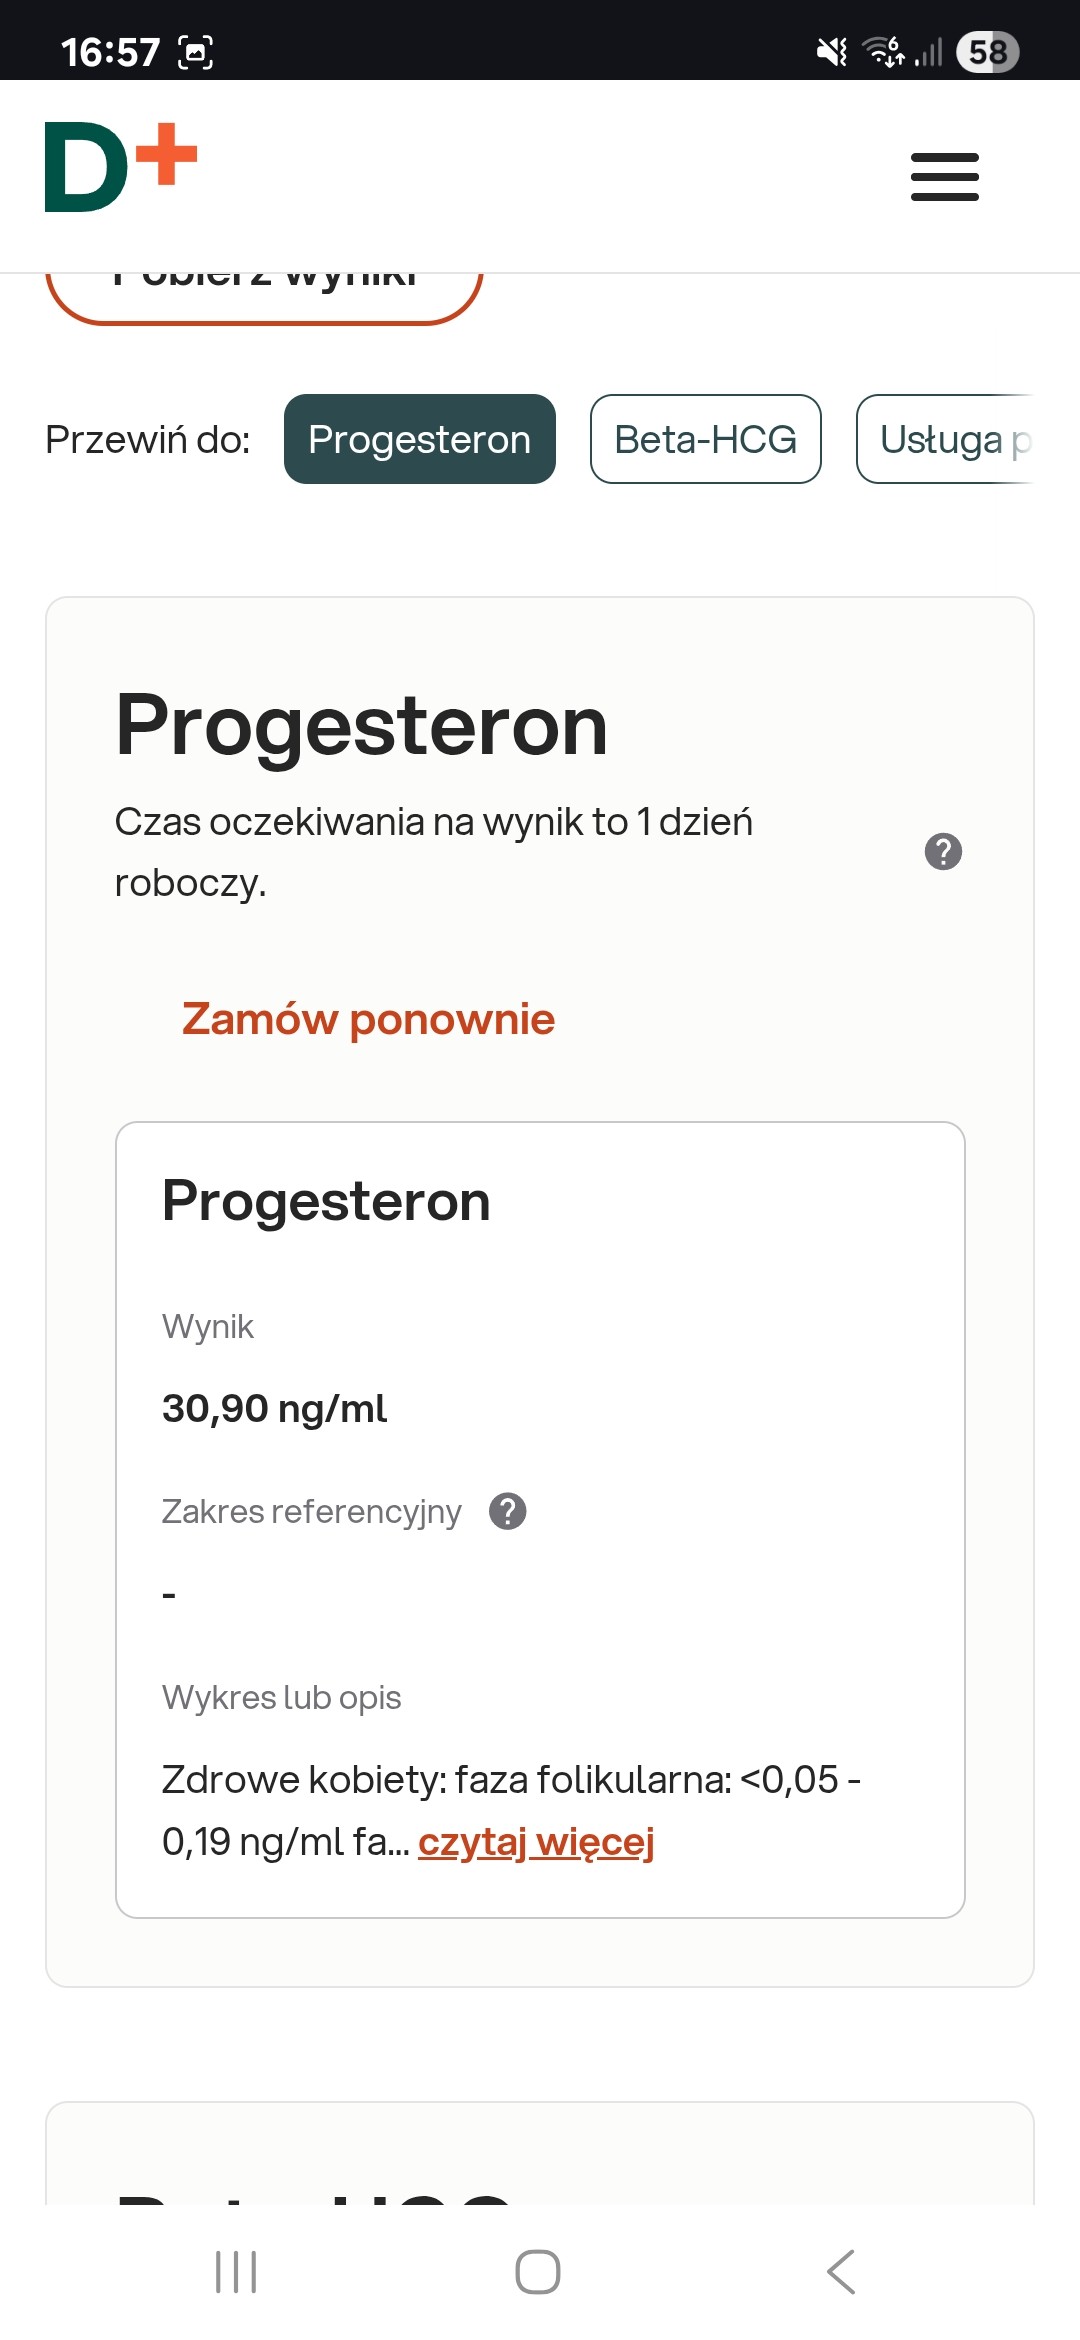This screenshot has height=2340, width=1080.
Task: Tap the clock in status bar
Action: pos(110,52)
